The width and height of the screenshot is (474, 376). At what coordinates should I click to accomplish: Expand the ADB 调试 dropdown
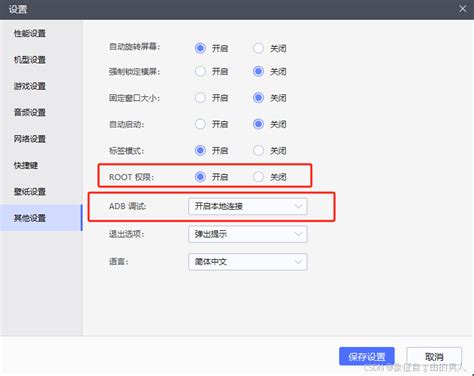(248, 206)
